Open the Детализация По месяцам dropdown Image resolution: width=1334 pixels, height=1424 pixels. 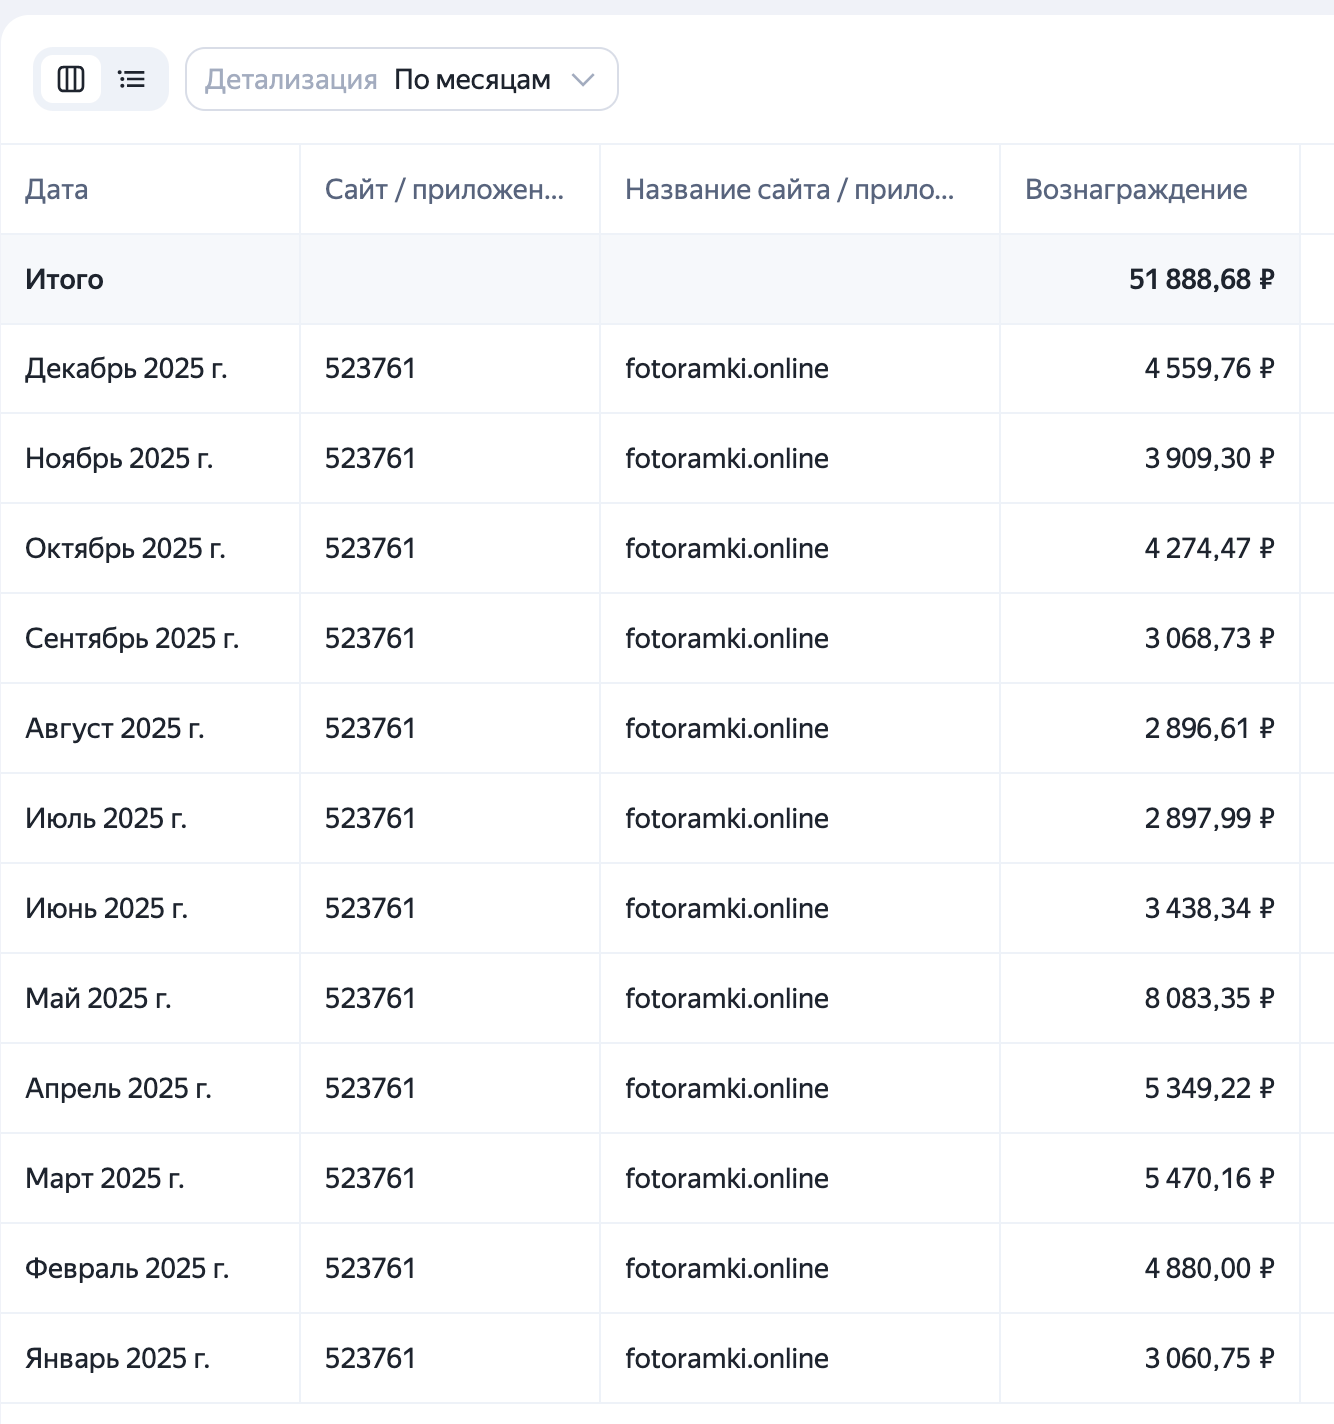tap(401, 79)
